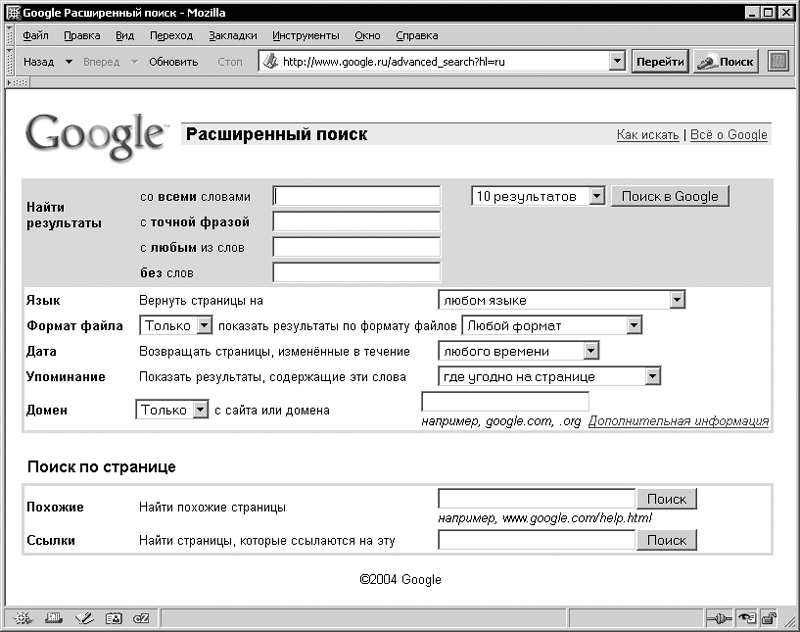The width and height of the screenshot is (800, 632).
Task: Toggle the online/offline plug icon
Action: pos(719,619)
